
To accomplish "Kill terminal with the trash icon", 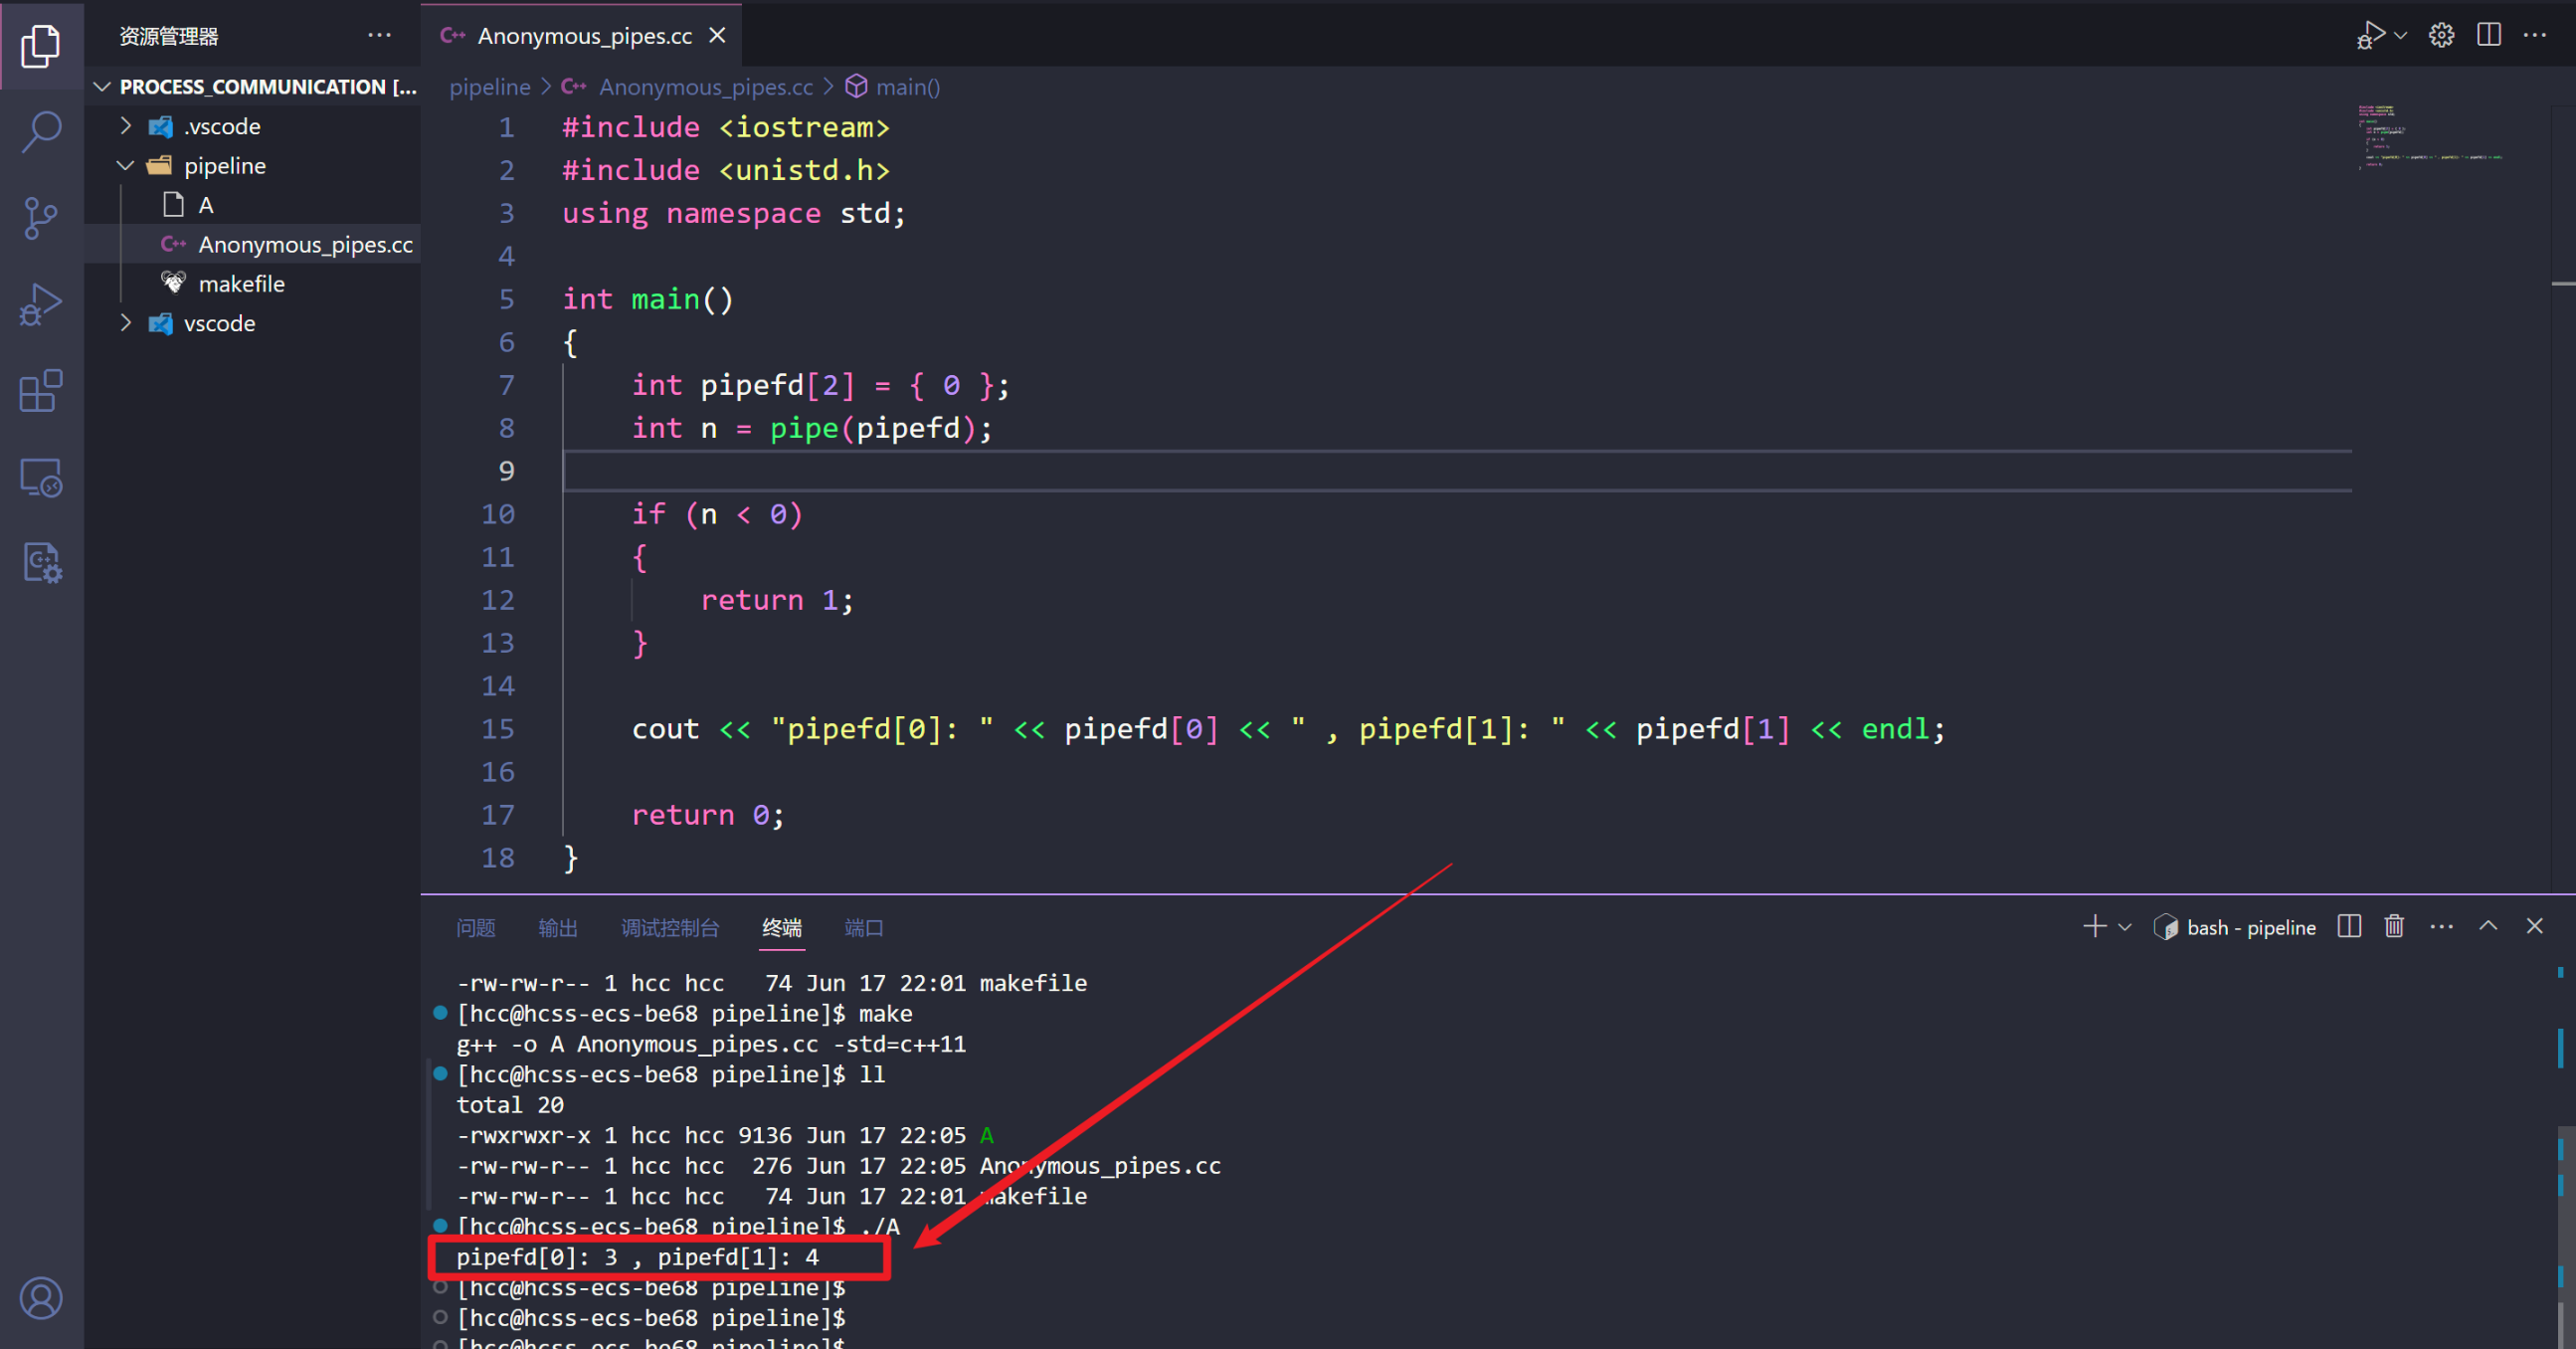I will coord(2394,927).
